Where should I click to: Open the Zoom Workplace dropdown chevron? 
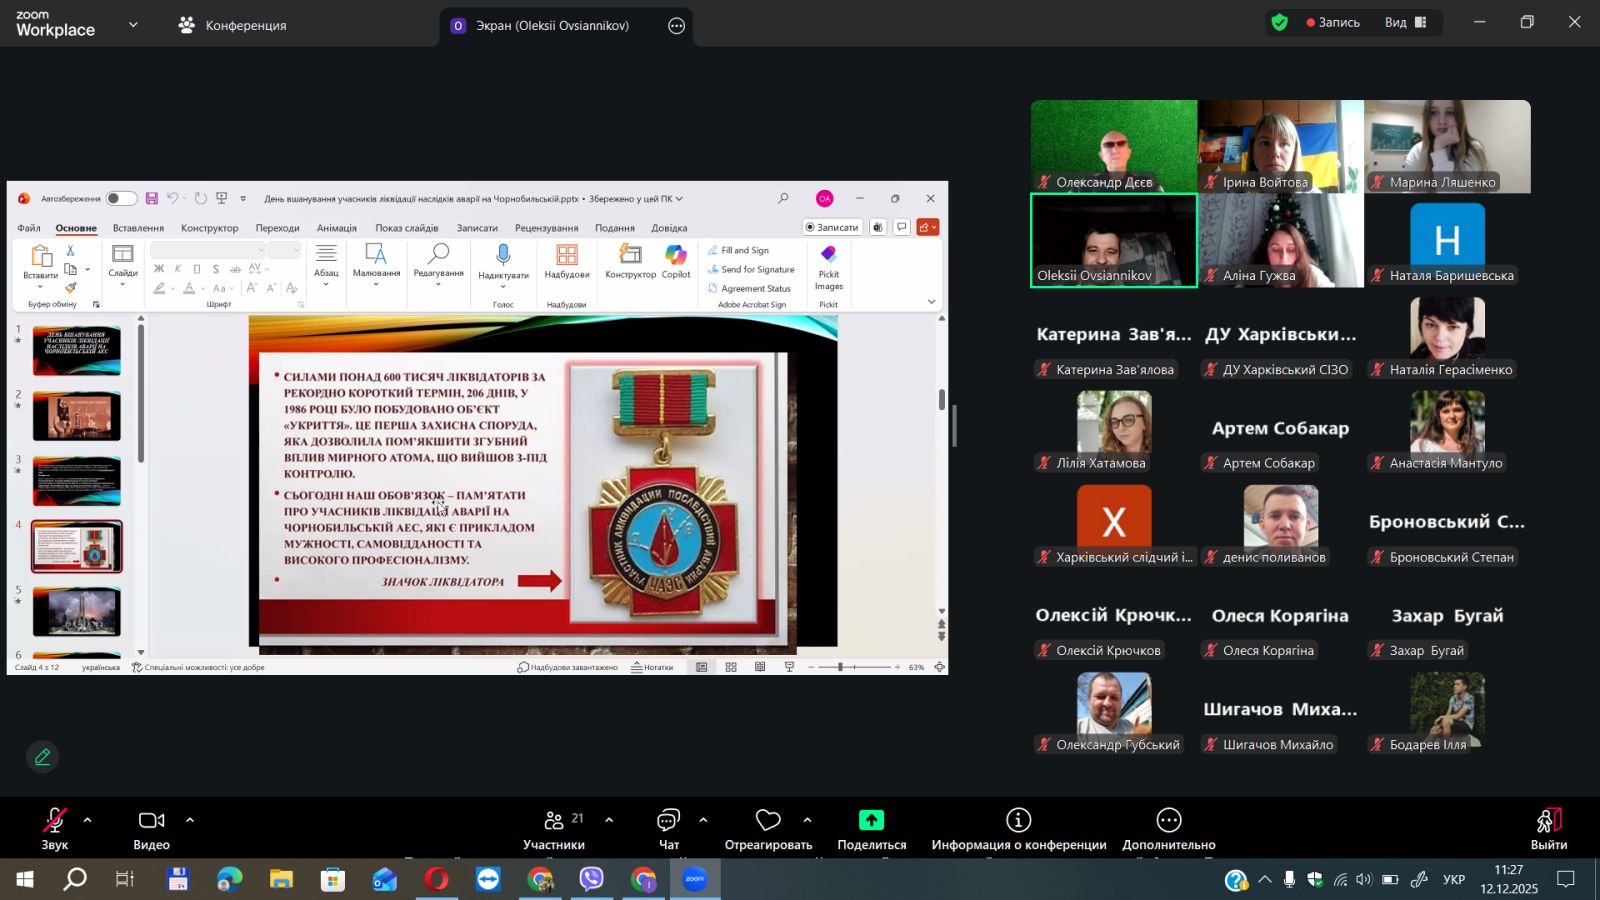[x=133, y=25]
